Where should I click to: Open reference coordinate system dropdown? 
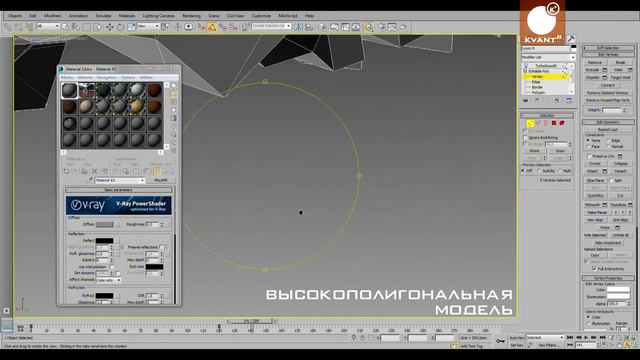(x=148, y=26)
